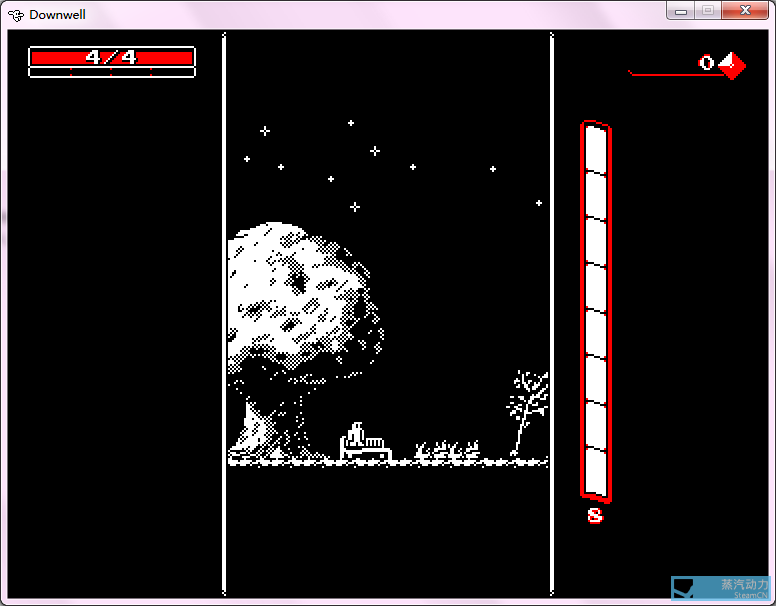This screenshot has width=776, height=606.
Task: Click the Downwell app icon in title bar
Action: tap(16, 15)
